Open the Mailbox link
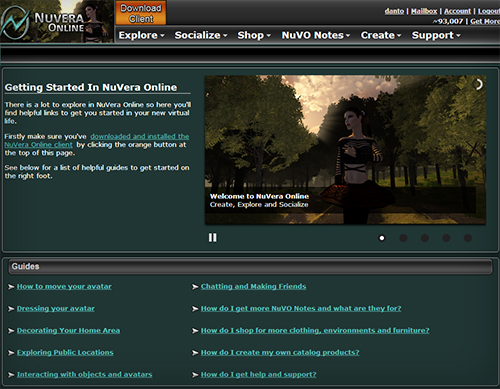Viewport: 500px width, 389px height. 424,11
